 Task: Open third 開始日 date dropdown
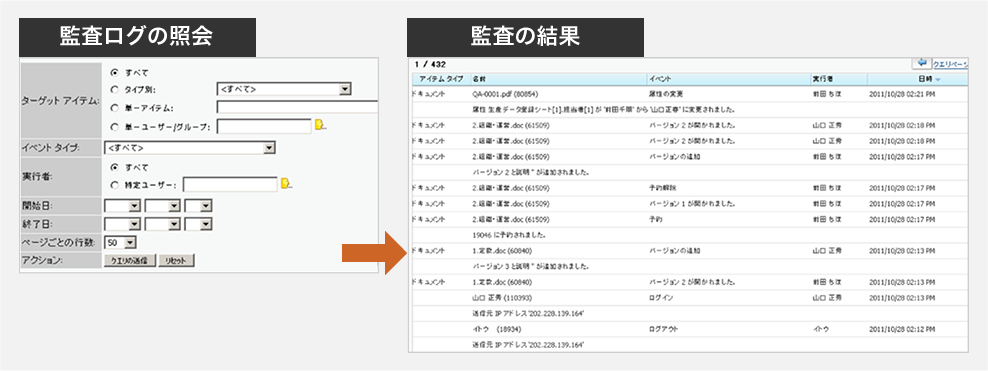198,205
